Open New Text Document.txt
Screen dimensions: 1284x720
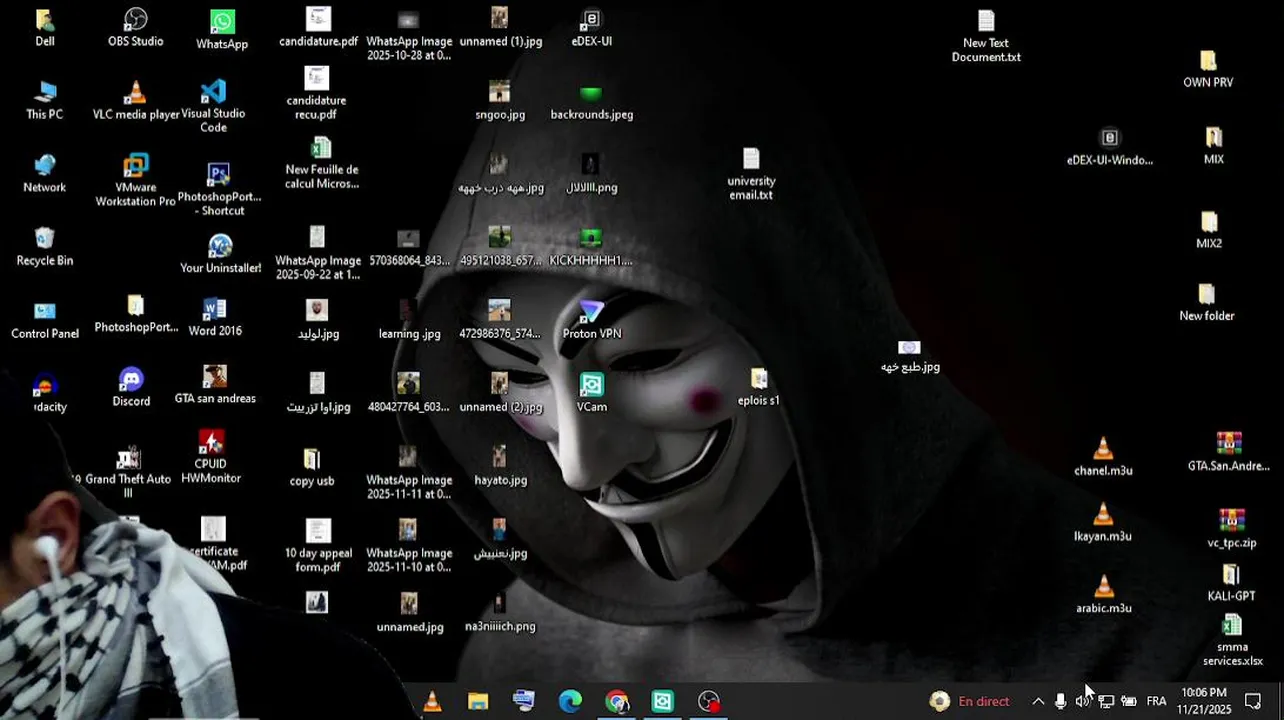[x=986, y=36]
